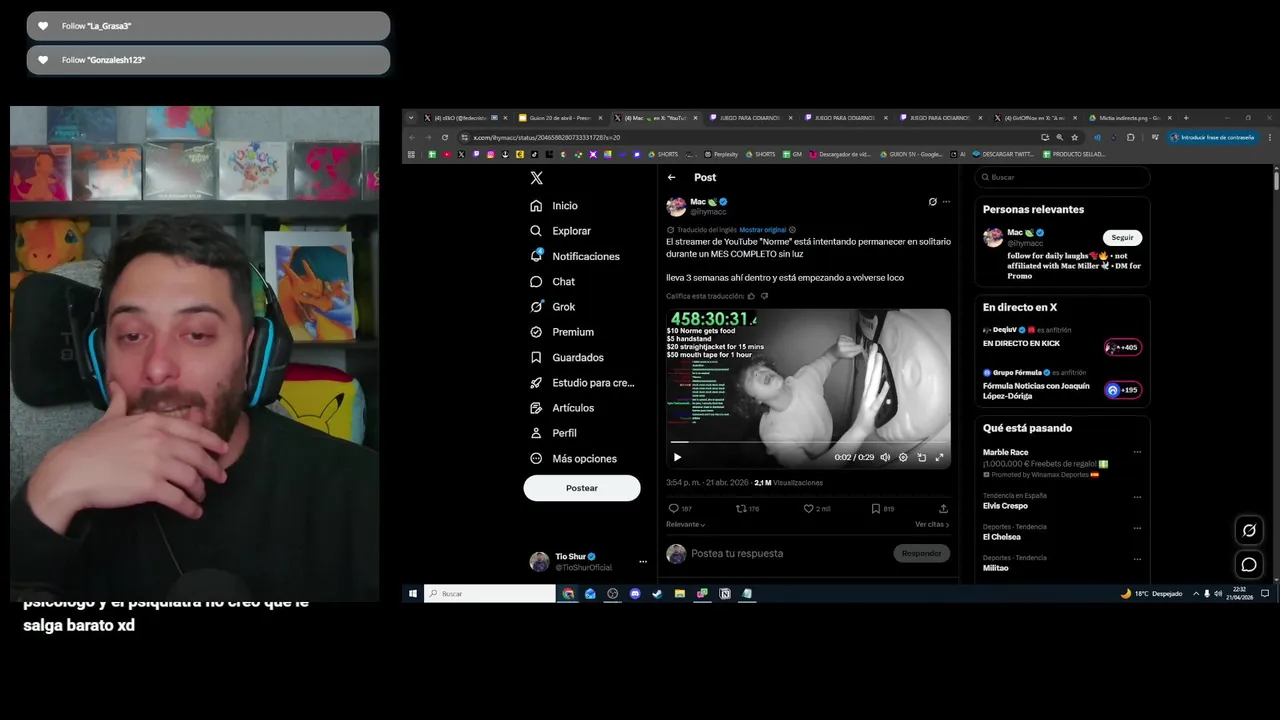Open Perplexity bookmark
Image resolution: width=1280 pixels, height=720 pixels.
click(x=721, y=154)
